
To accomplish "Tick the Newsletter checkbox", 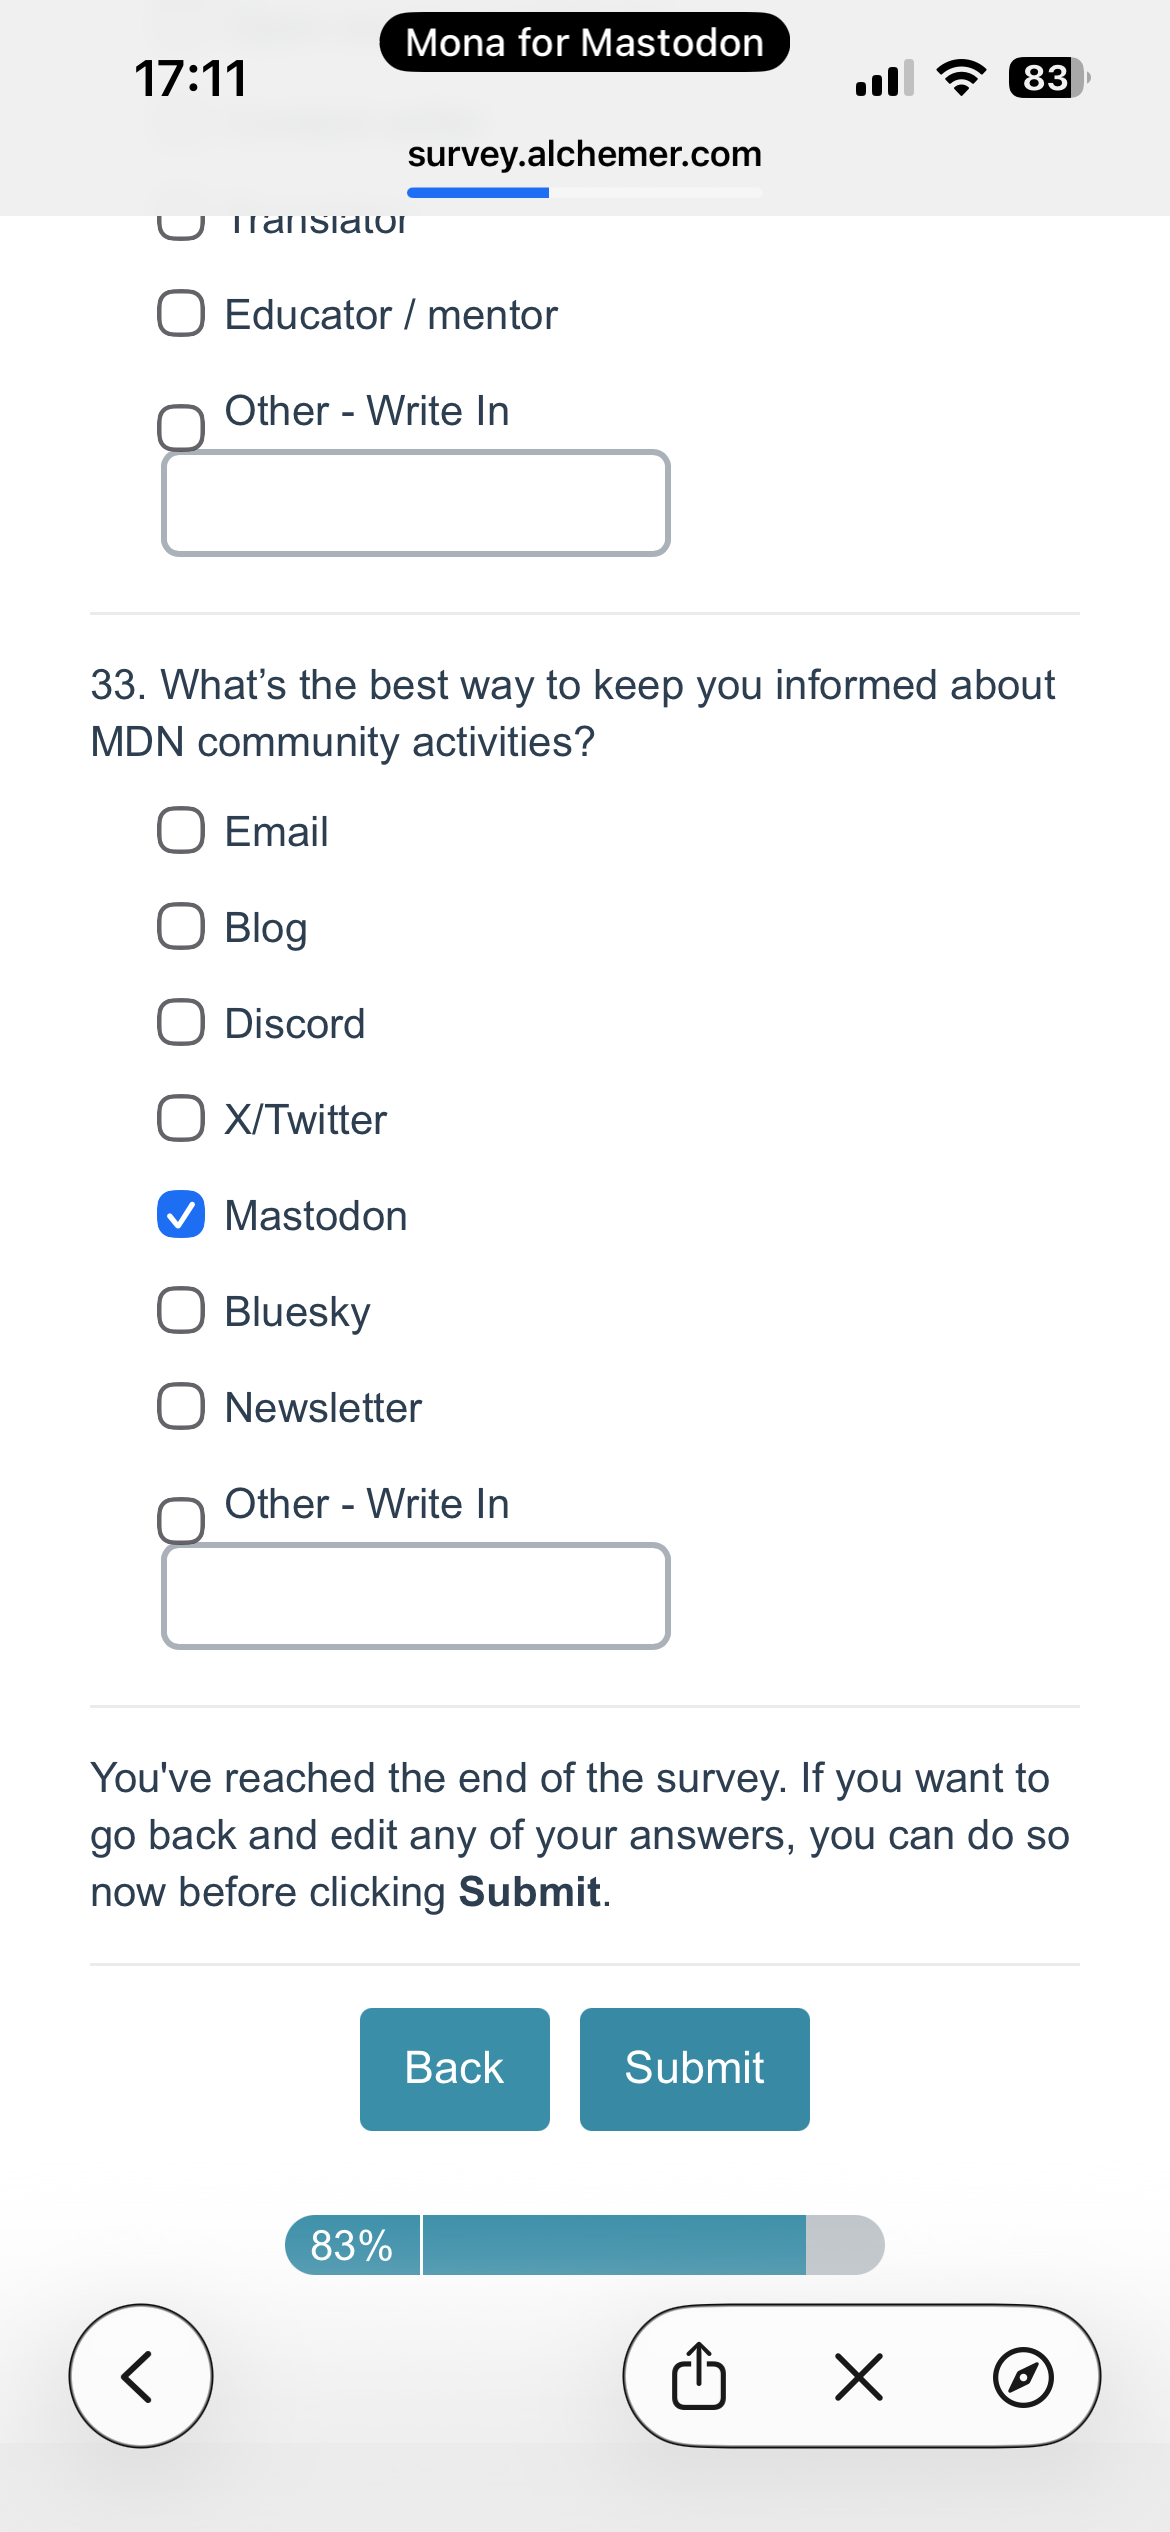I will [181, 1407].
